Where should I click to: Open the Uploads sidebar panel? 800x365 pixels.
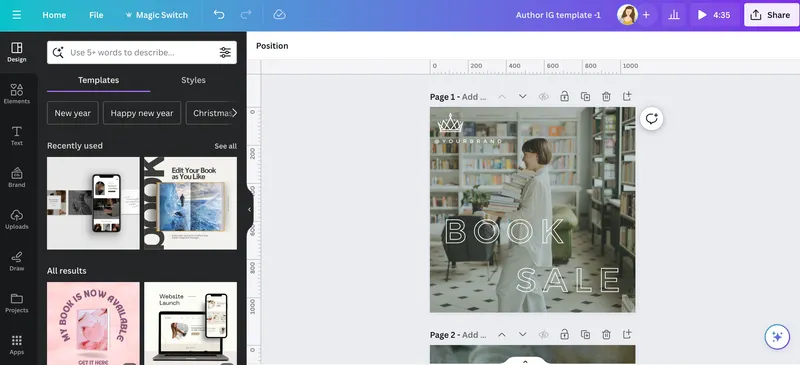[x=16, y=220]
